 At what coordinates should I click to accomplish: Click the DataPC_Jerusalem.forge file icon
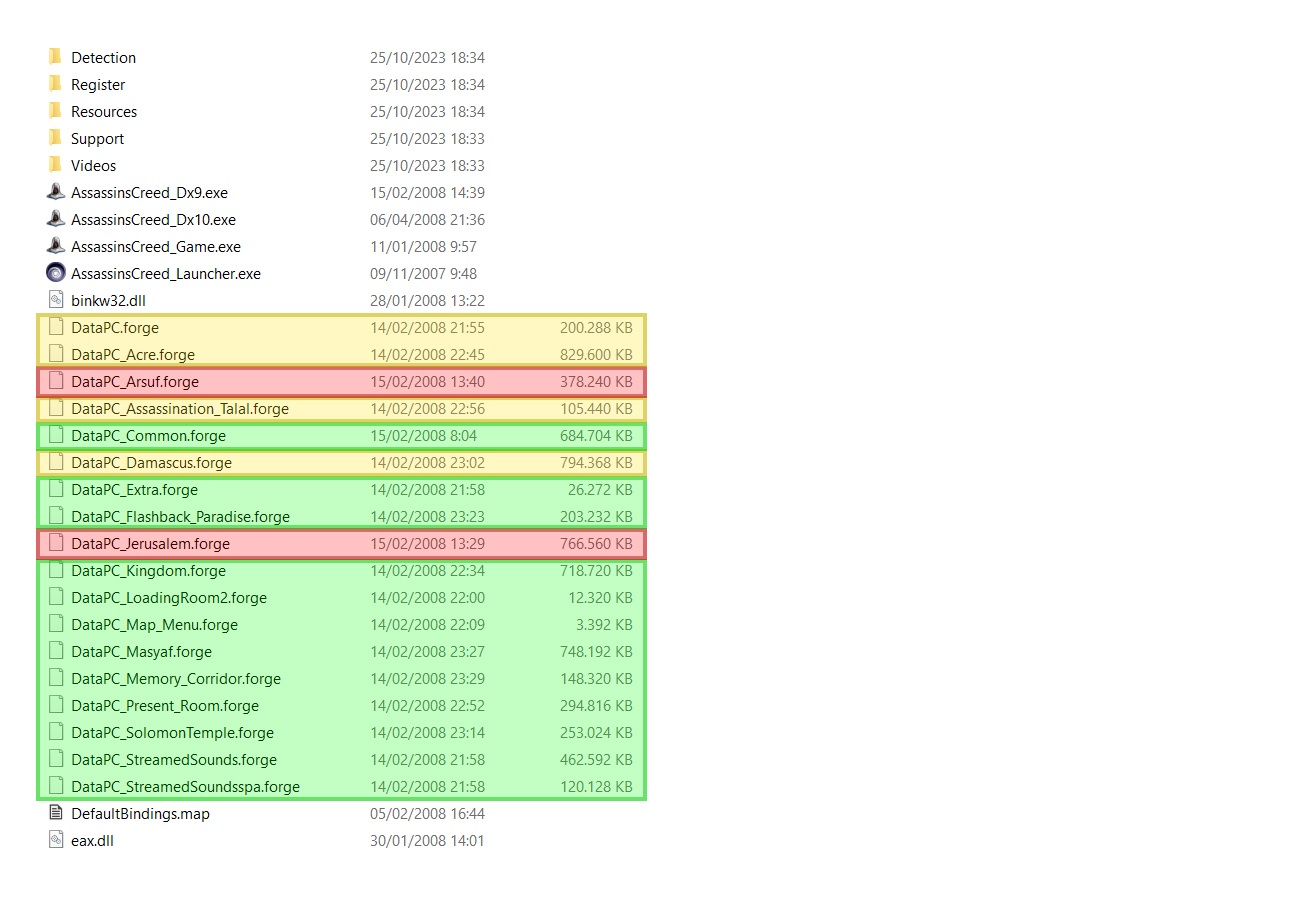(x=56, y=543)
